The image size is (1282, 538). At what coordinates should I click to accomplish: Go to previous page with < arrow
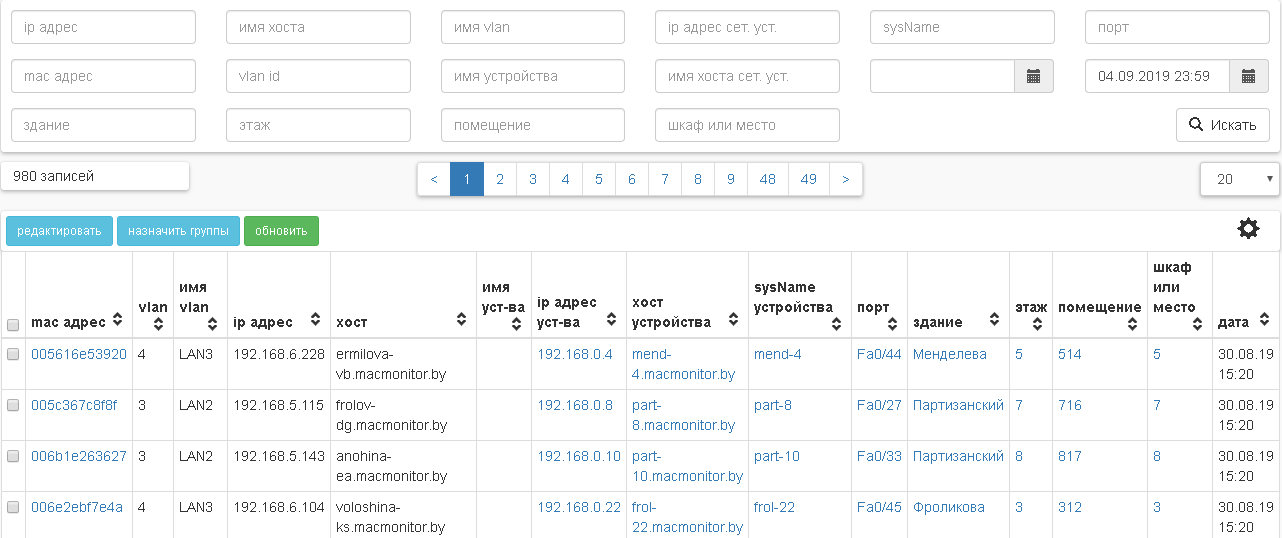(433, 179)
